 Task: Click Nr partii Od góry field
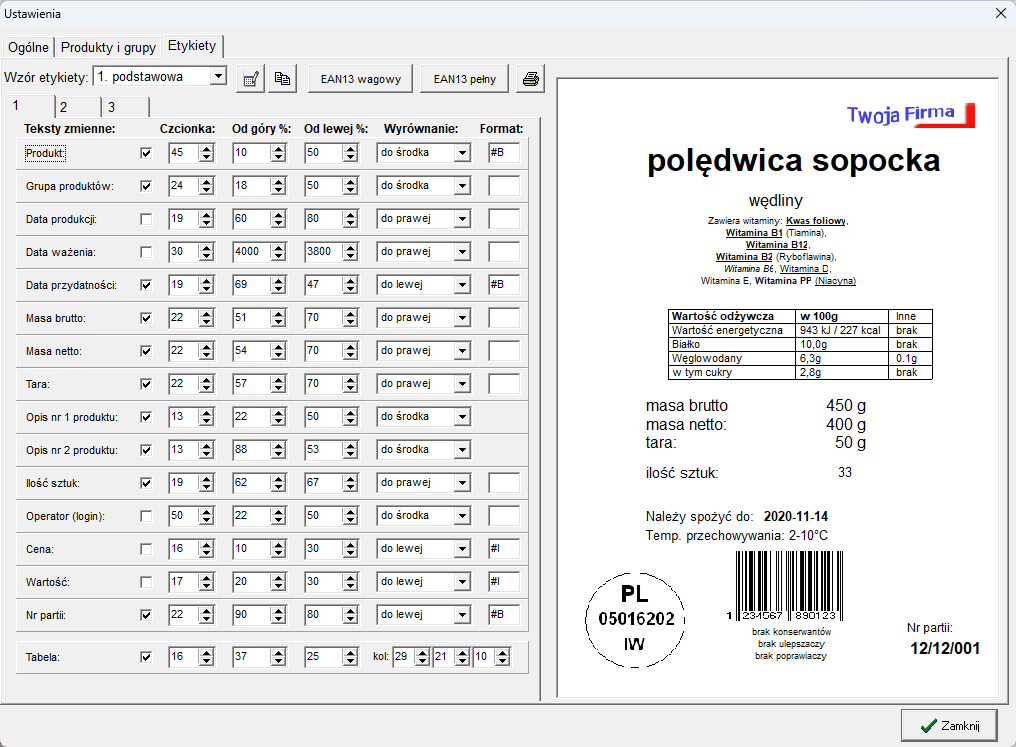(x=252, y=615)
